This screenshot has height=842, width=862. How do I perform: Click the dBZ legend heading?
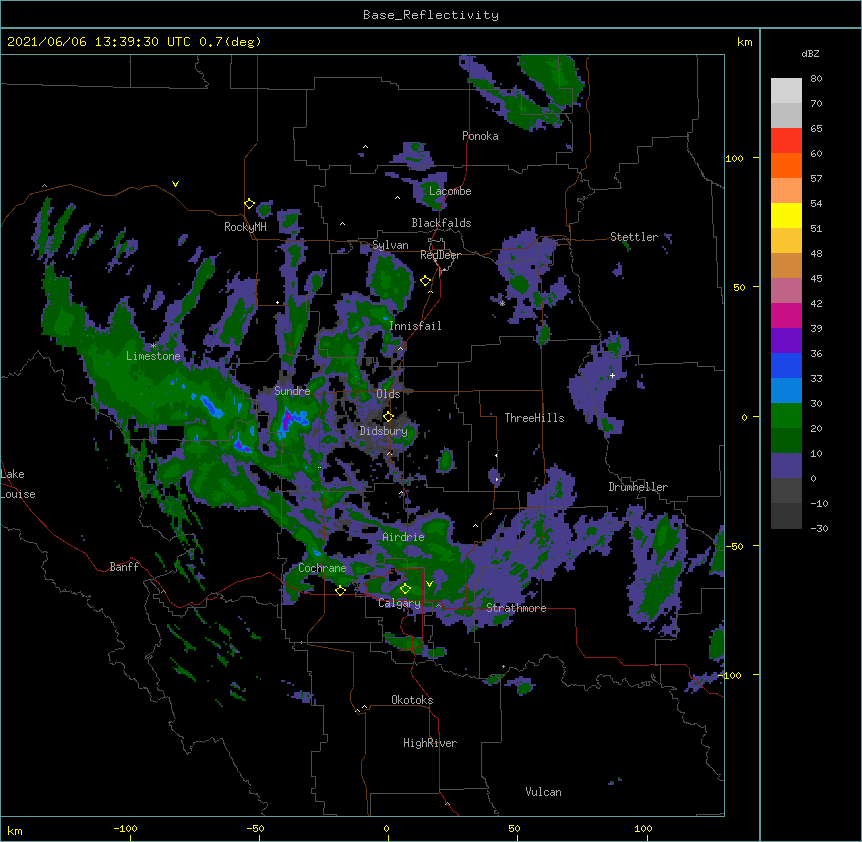tap(810, 53)
